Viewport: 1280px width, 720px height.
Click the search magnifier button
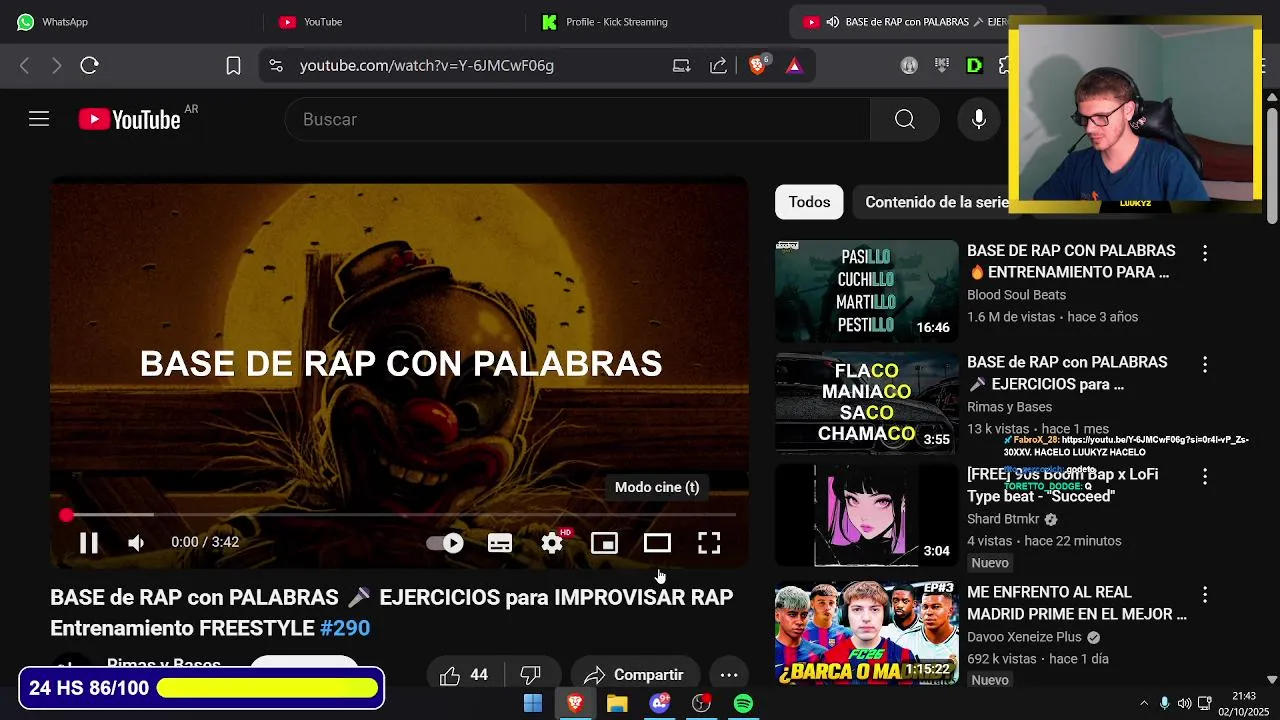[905, 119]
